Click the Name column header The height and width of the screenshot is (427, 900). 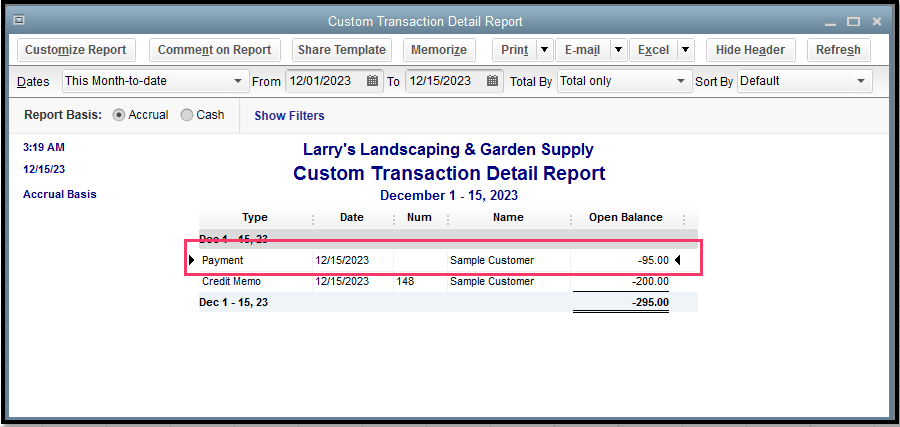pyautogui.click(x=508, y=218)
